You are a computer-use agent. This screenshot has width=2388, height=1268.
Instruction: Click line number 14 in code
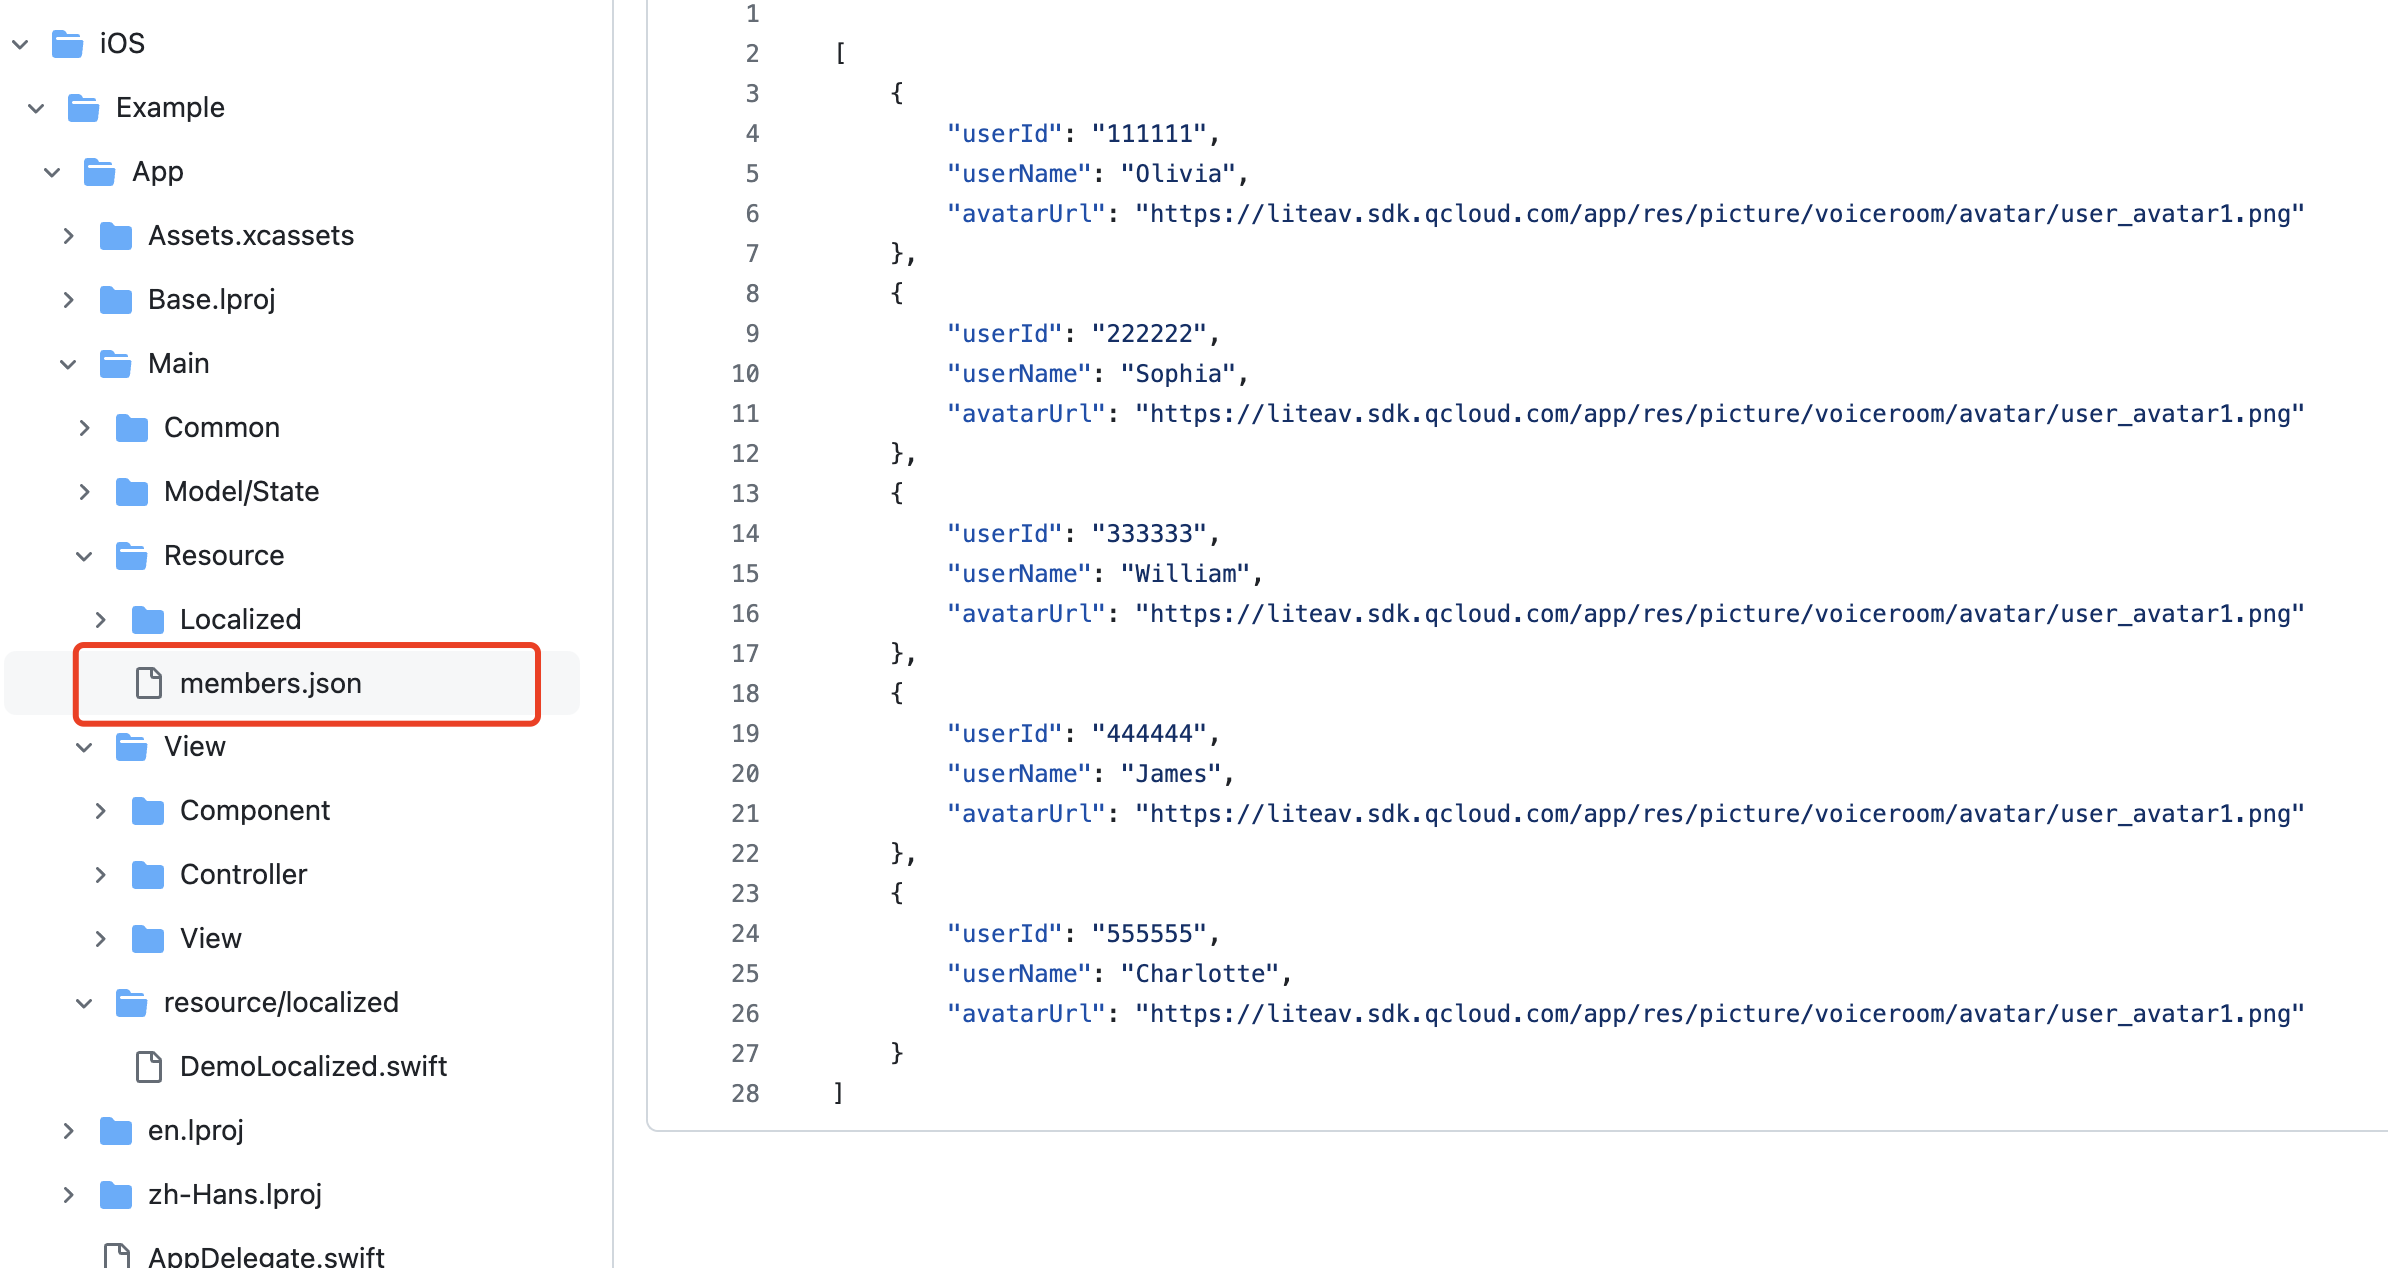(x=745, y=534)
